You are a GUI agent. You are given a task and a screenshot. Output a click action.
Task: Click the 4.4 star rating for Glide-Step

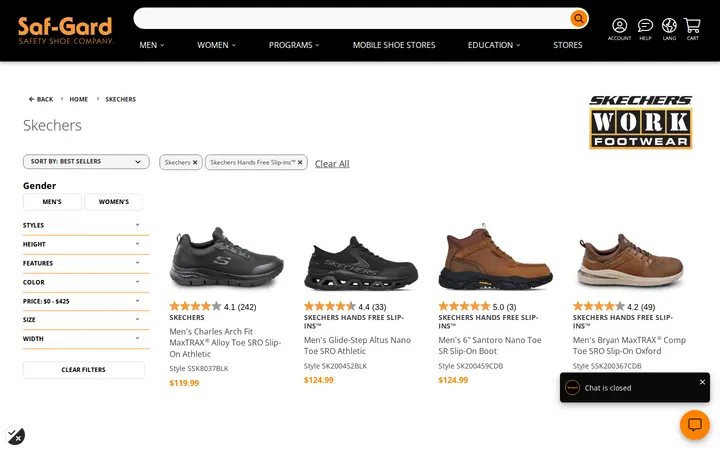tap(345, 307)
